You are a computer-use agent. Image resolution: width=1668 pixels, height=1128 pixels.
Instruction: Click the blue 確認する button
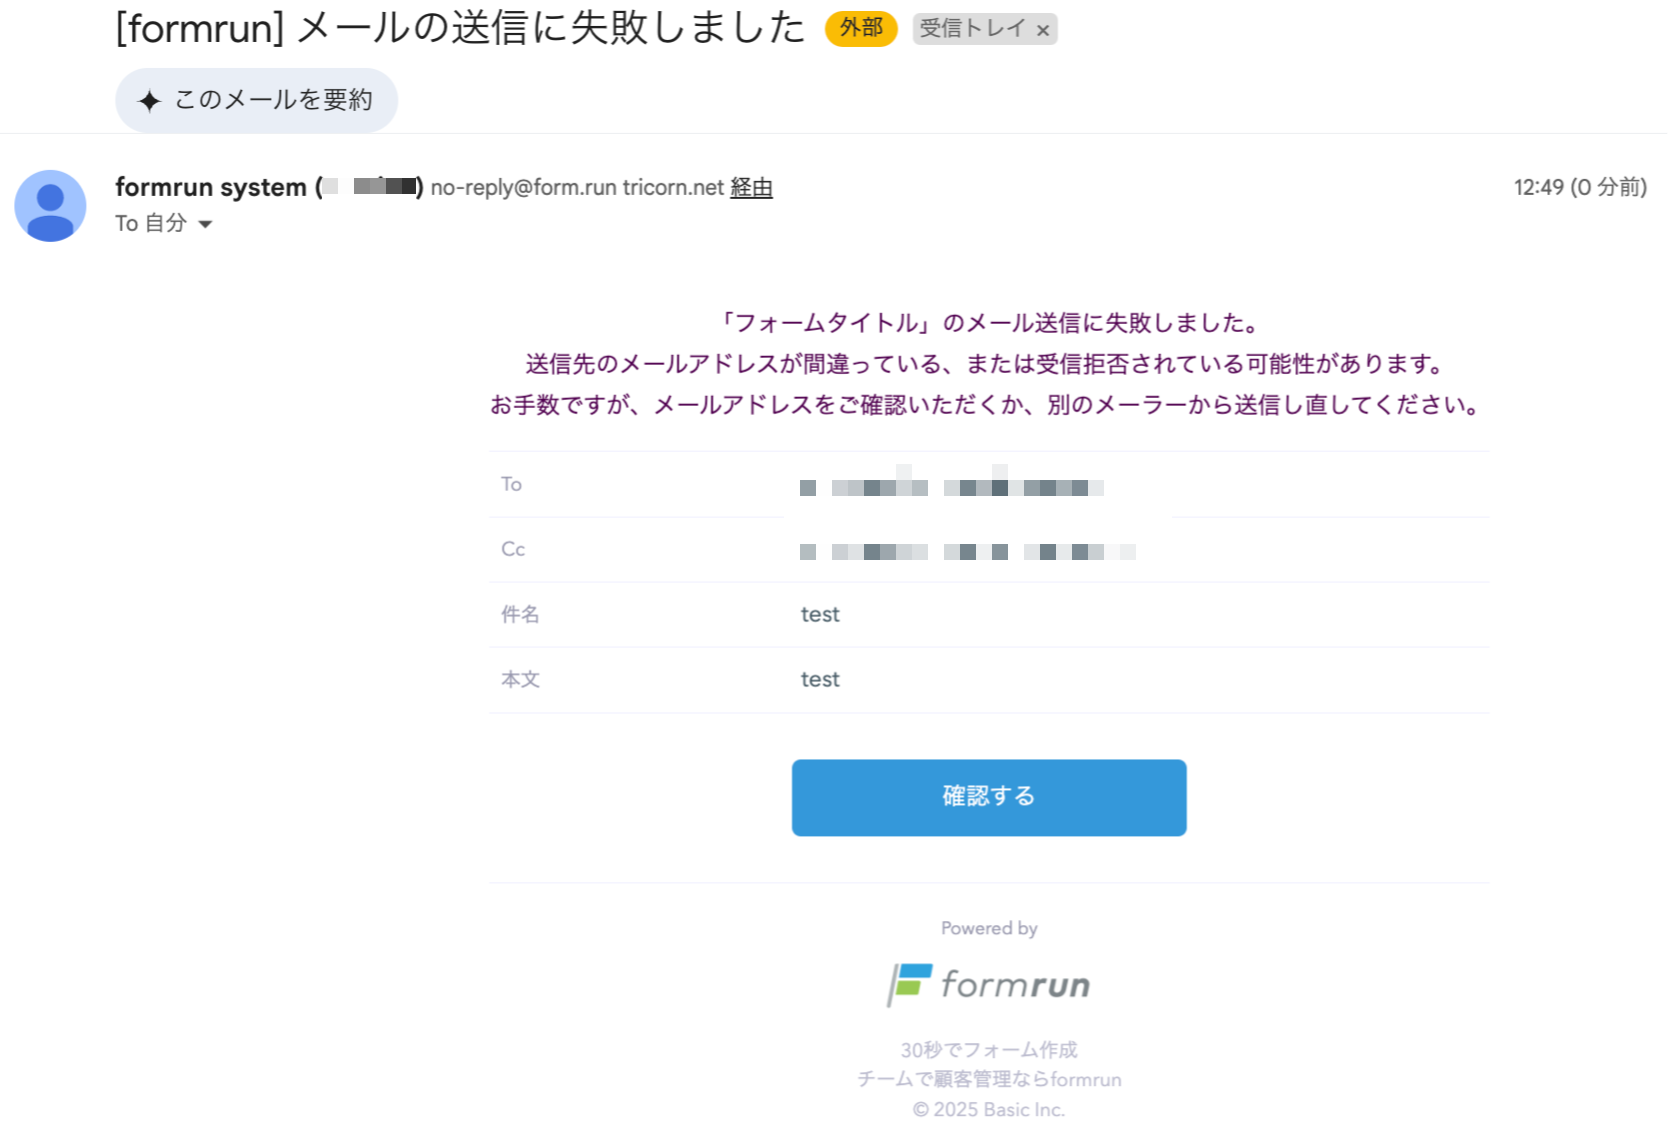coord(989,797)
